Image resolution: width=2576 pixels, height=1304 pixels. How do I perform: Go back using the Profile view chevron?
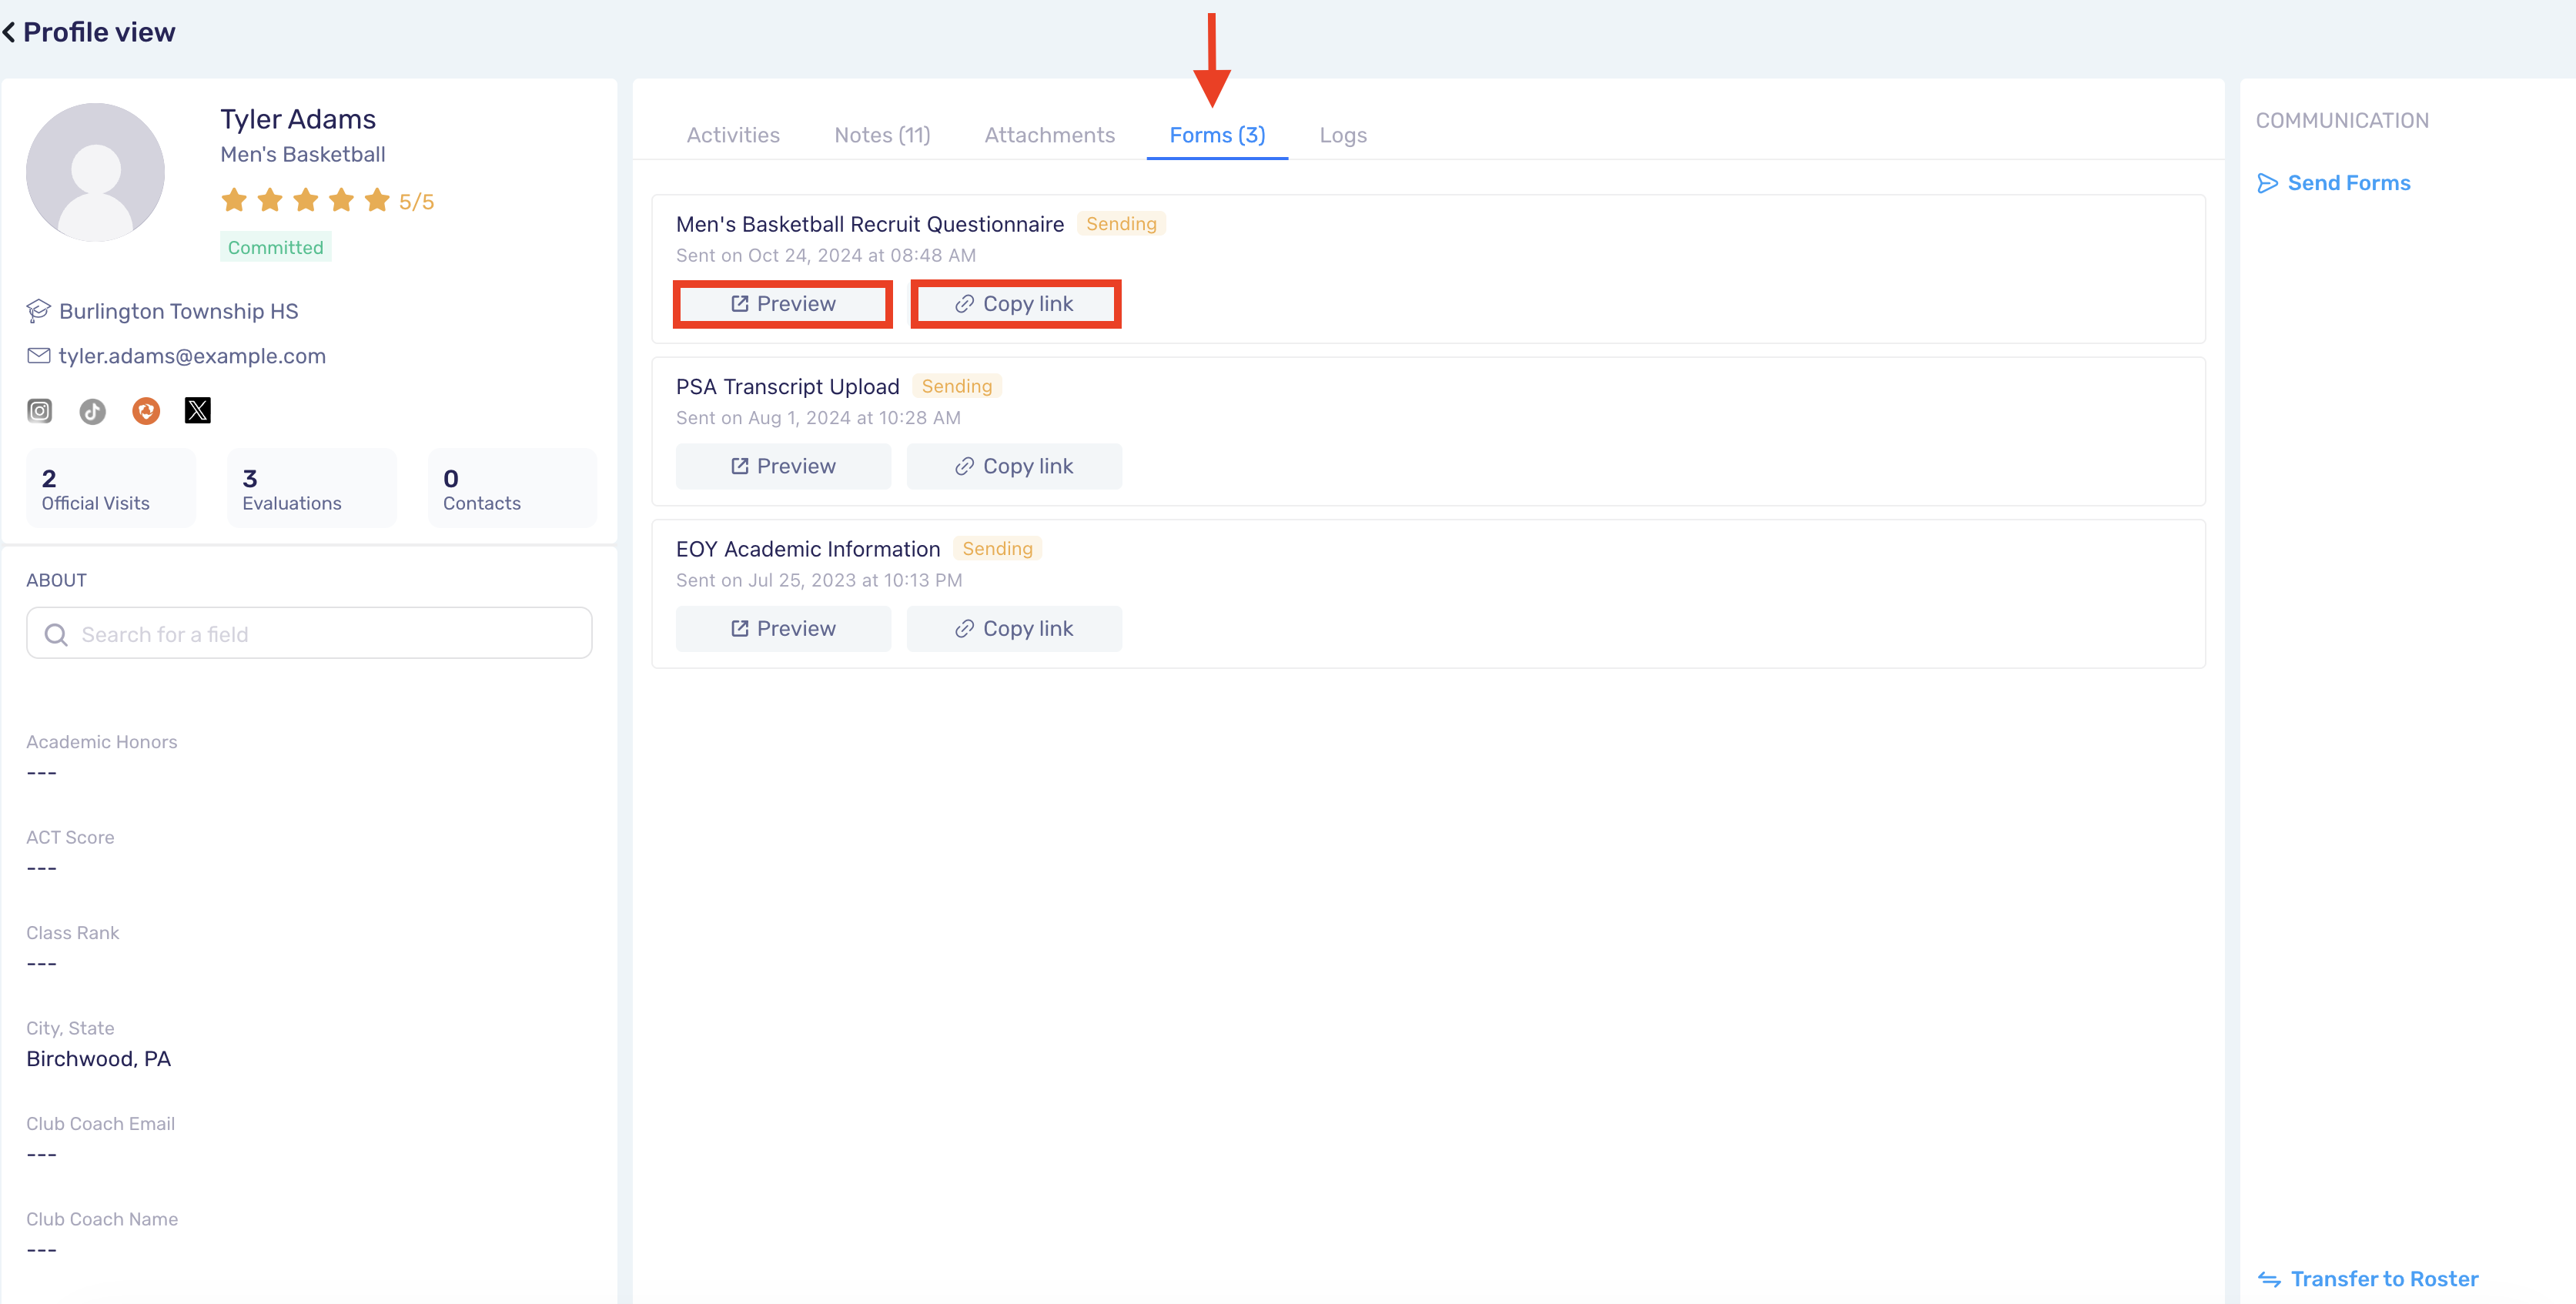9,32
